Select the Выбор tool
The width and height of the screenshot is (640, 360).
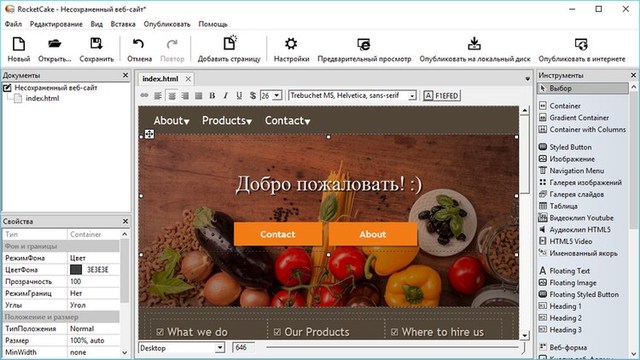coord(582,88)
